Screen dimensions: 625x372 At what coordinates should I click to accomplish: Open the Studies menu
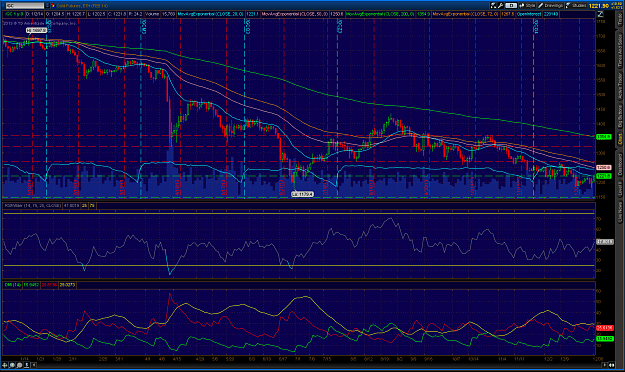tap(576, 6)
